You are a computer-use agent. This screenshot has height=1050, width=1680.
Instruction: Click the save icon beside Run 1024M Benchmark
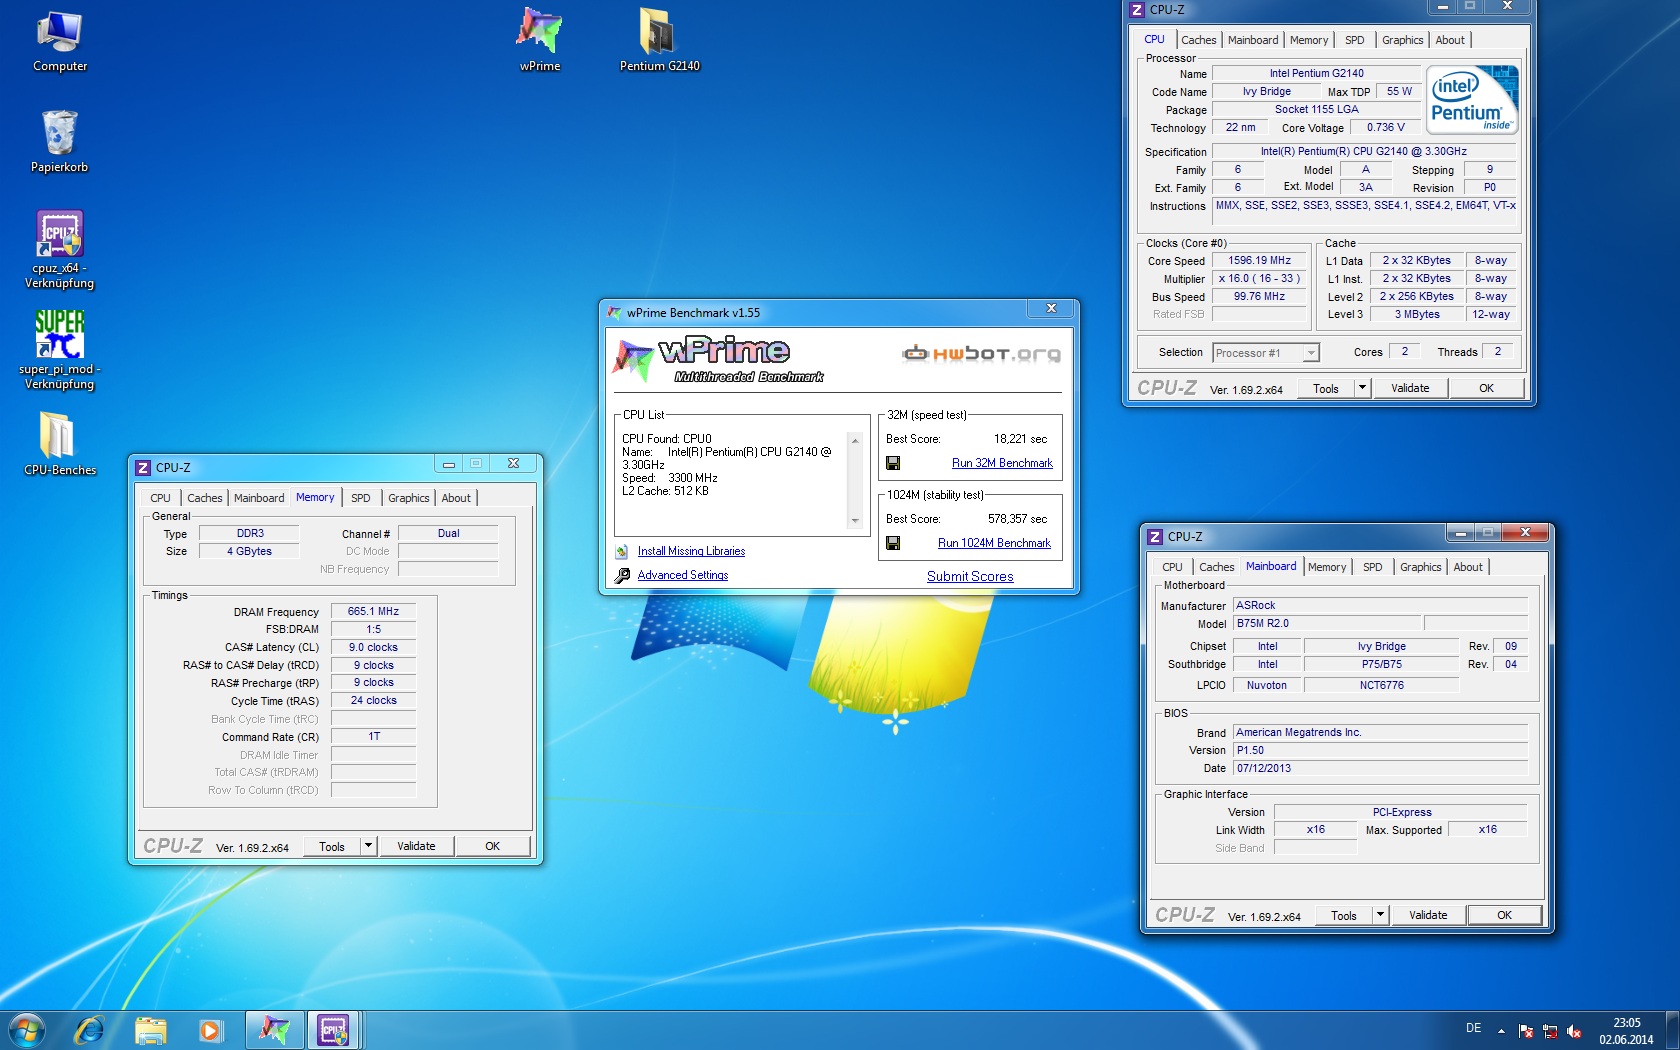pos(893,543)
